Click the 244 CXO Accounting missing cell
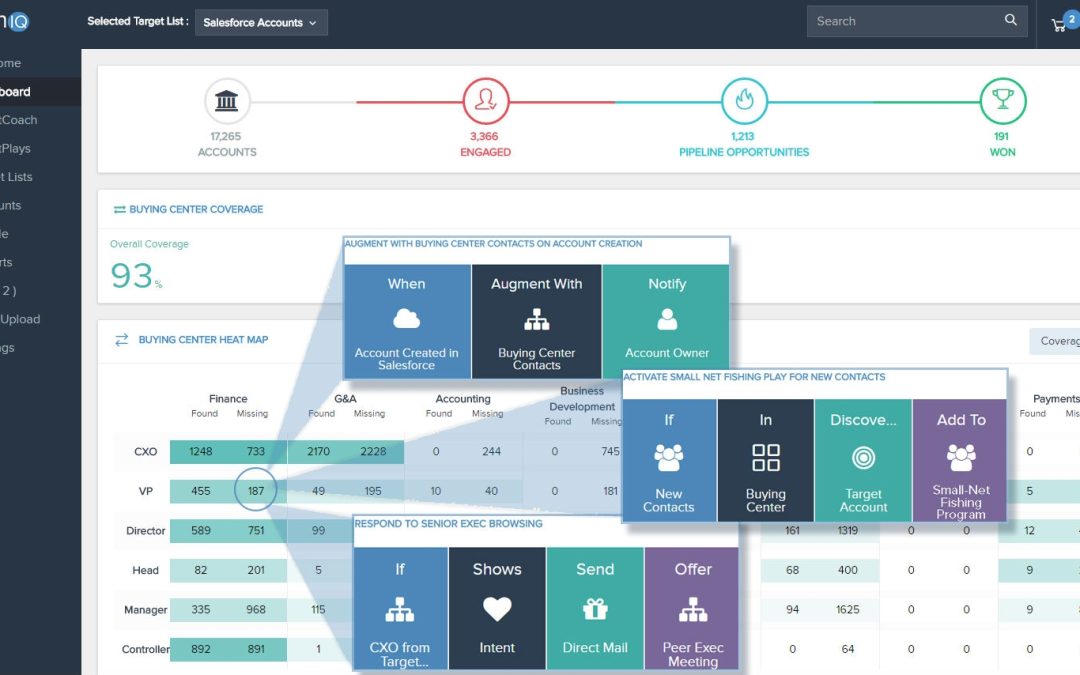This screenshot has height=675, width=1080. (x=491, y=452)
